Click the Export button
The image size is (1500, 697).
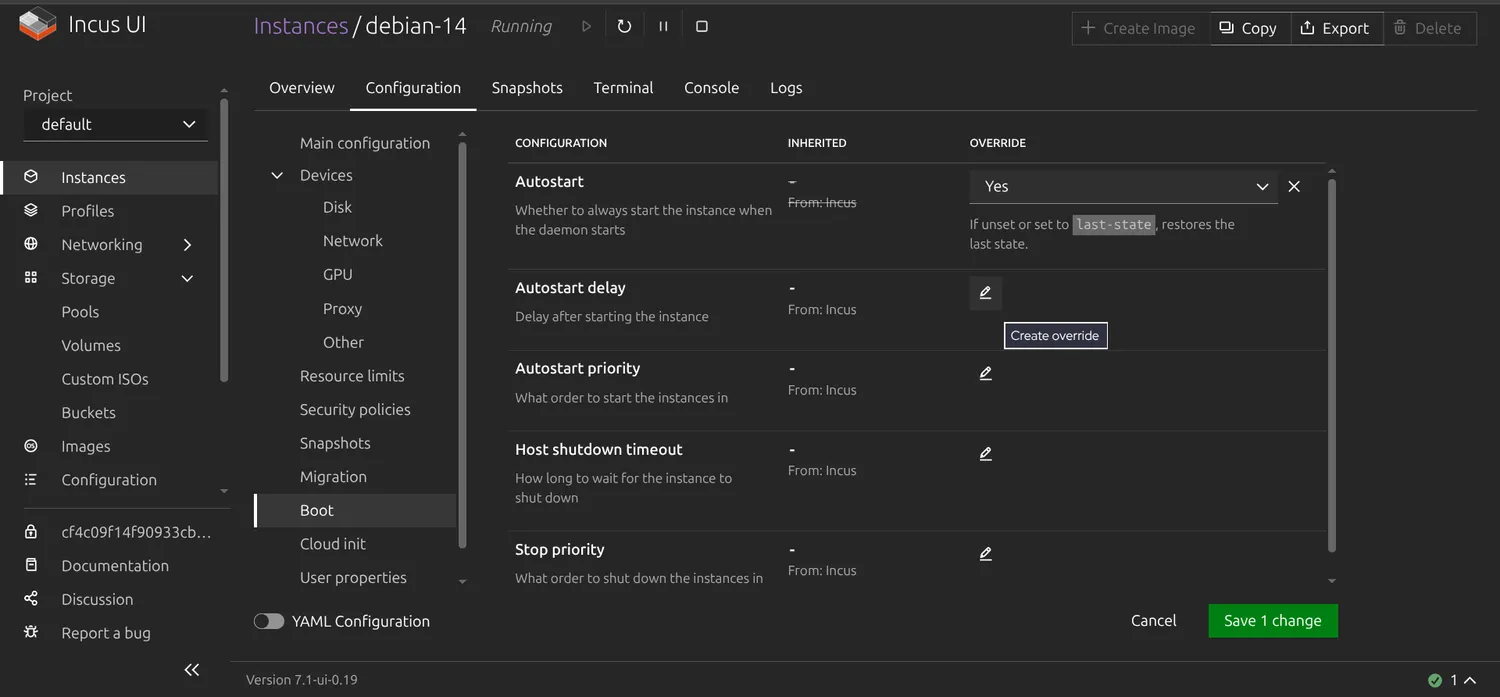click(x=1336, y=28)
